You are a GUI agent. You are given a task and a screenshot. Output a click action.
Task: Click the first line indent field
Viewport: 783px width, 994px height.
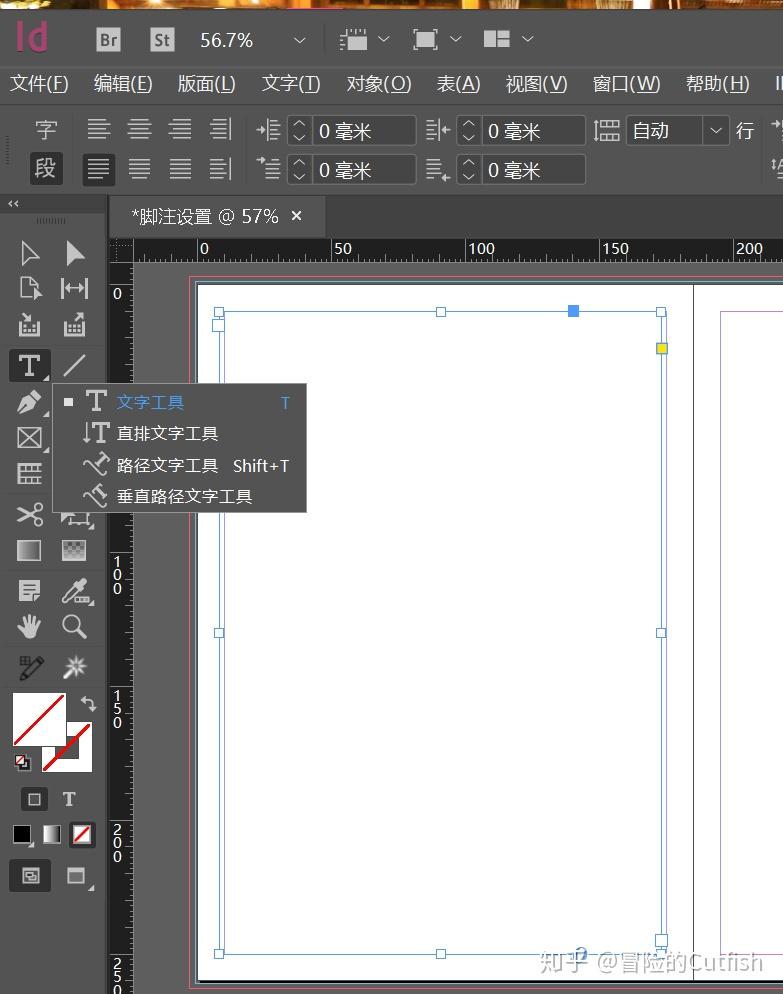click(364, 170)
